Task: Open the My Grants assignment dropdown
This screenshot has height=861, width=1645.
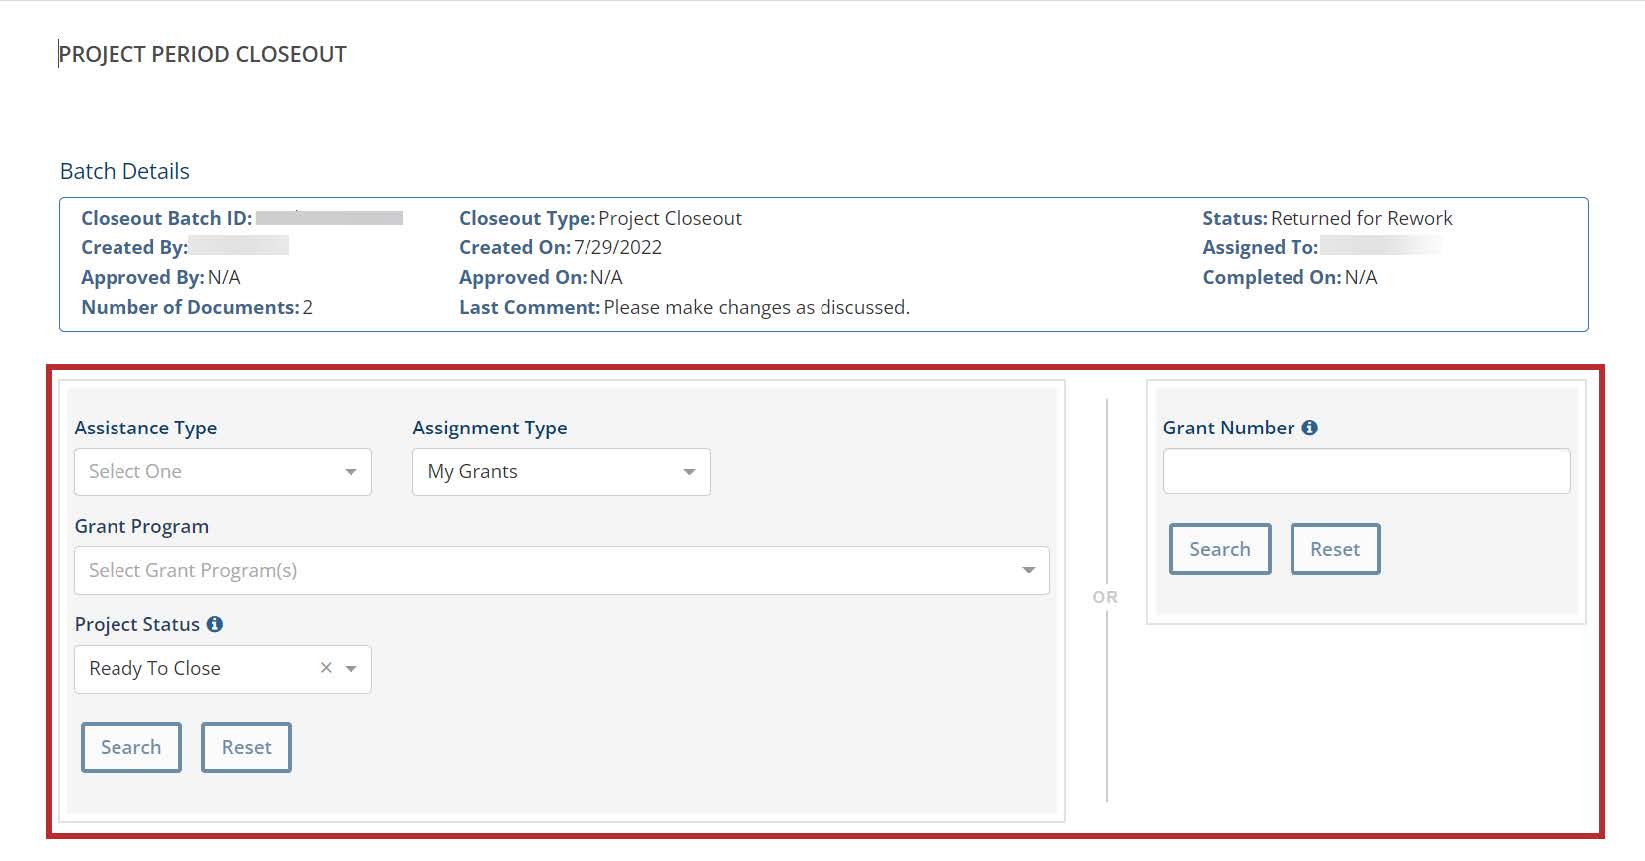Action: (x=545, y=472)
